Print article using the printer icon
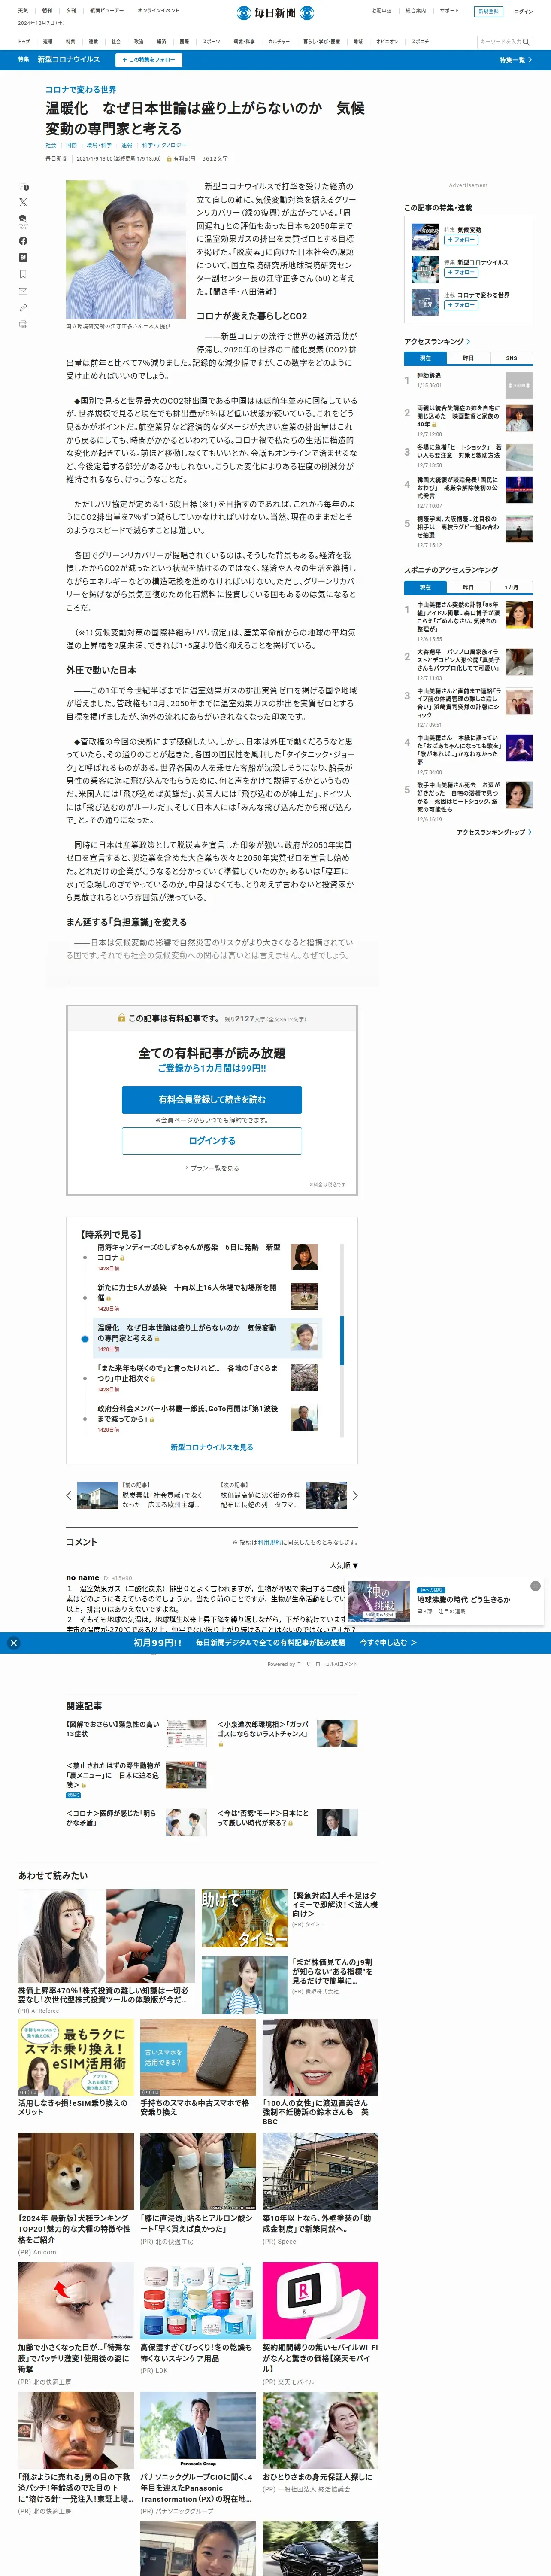The image size is (551, 2576). [23, 325]
